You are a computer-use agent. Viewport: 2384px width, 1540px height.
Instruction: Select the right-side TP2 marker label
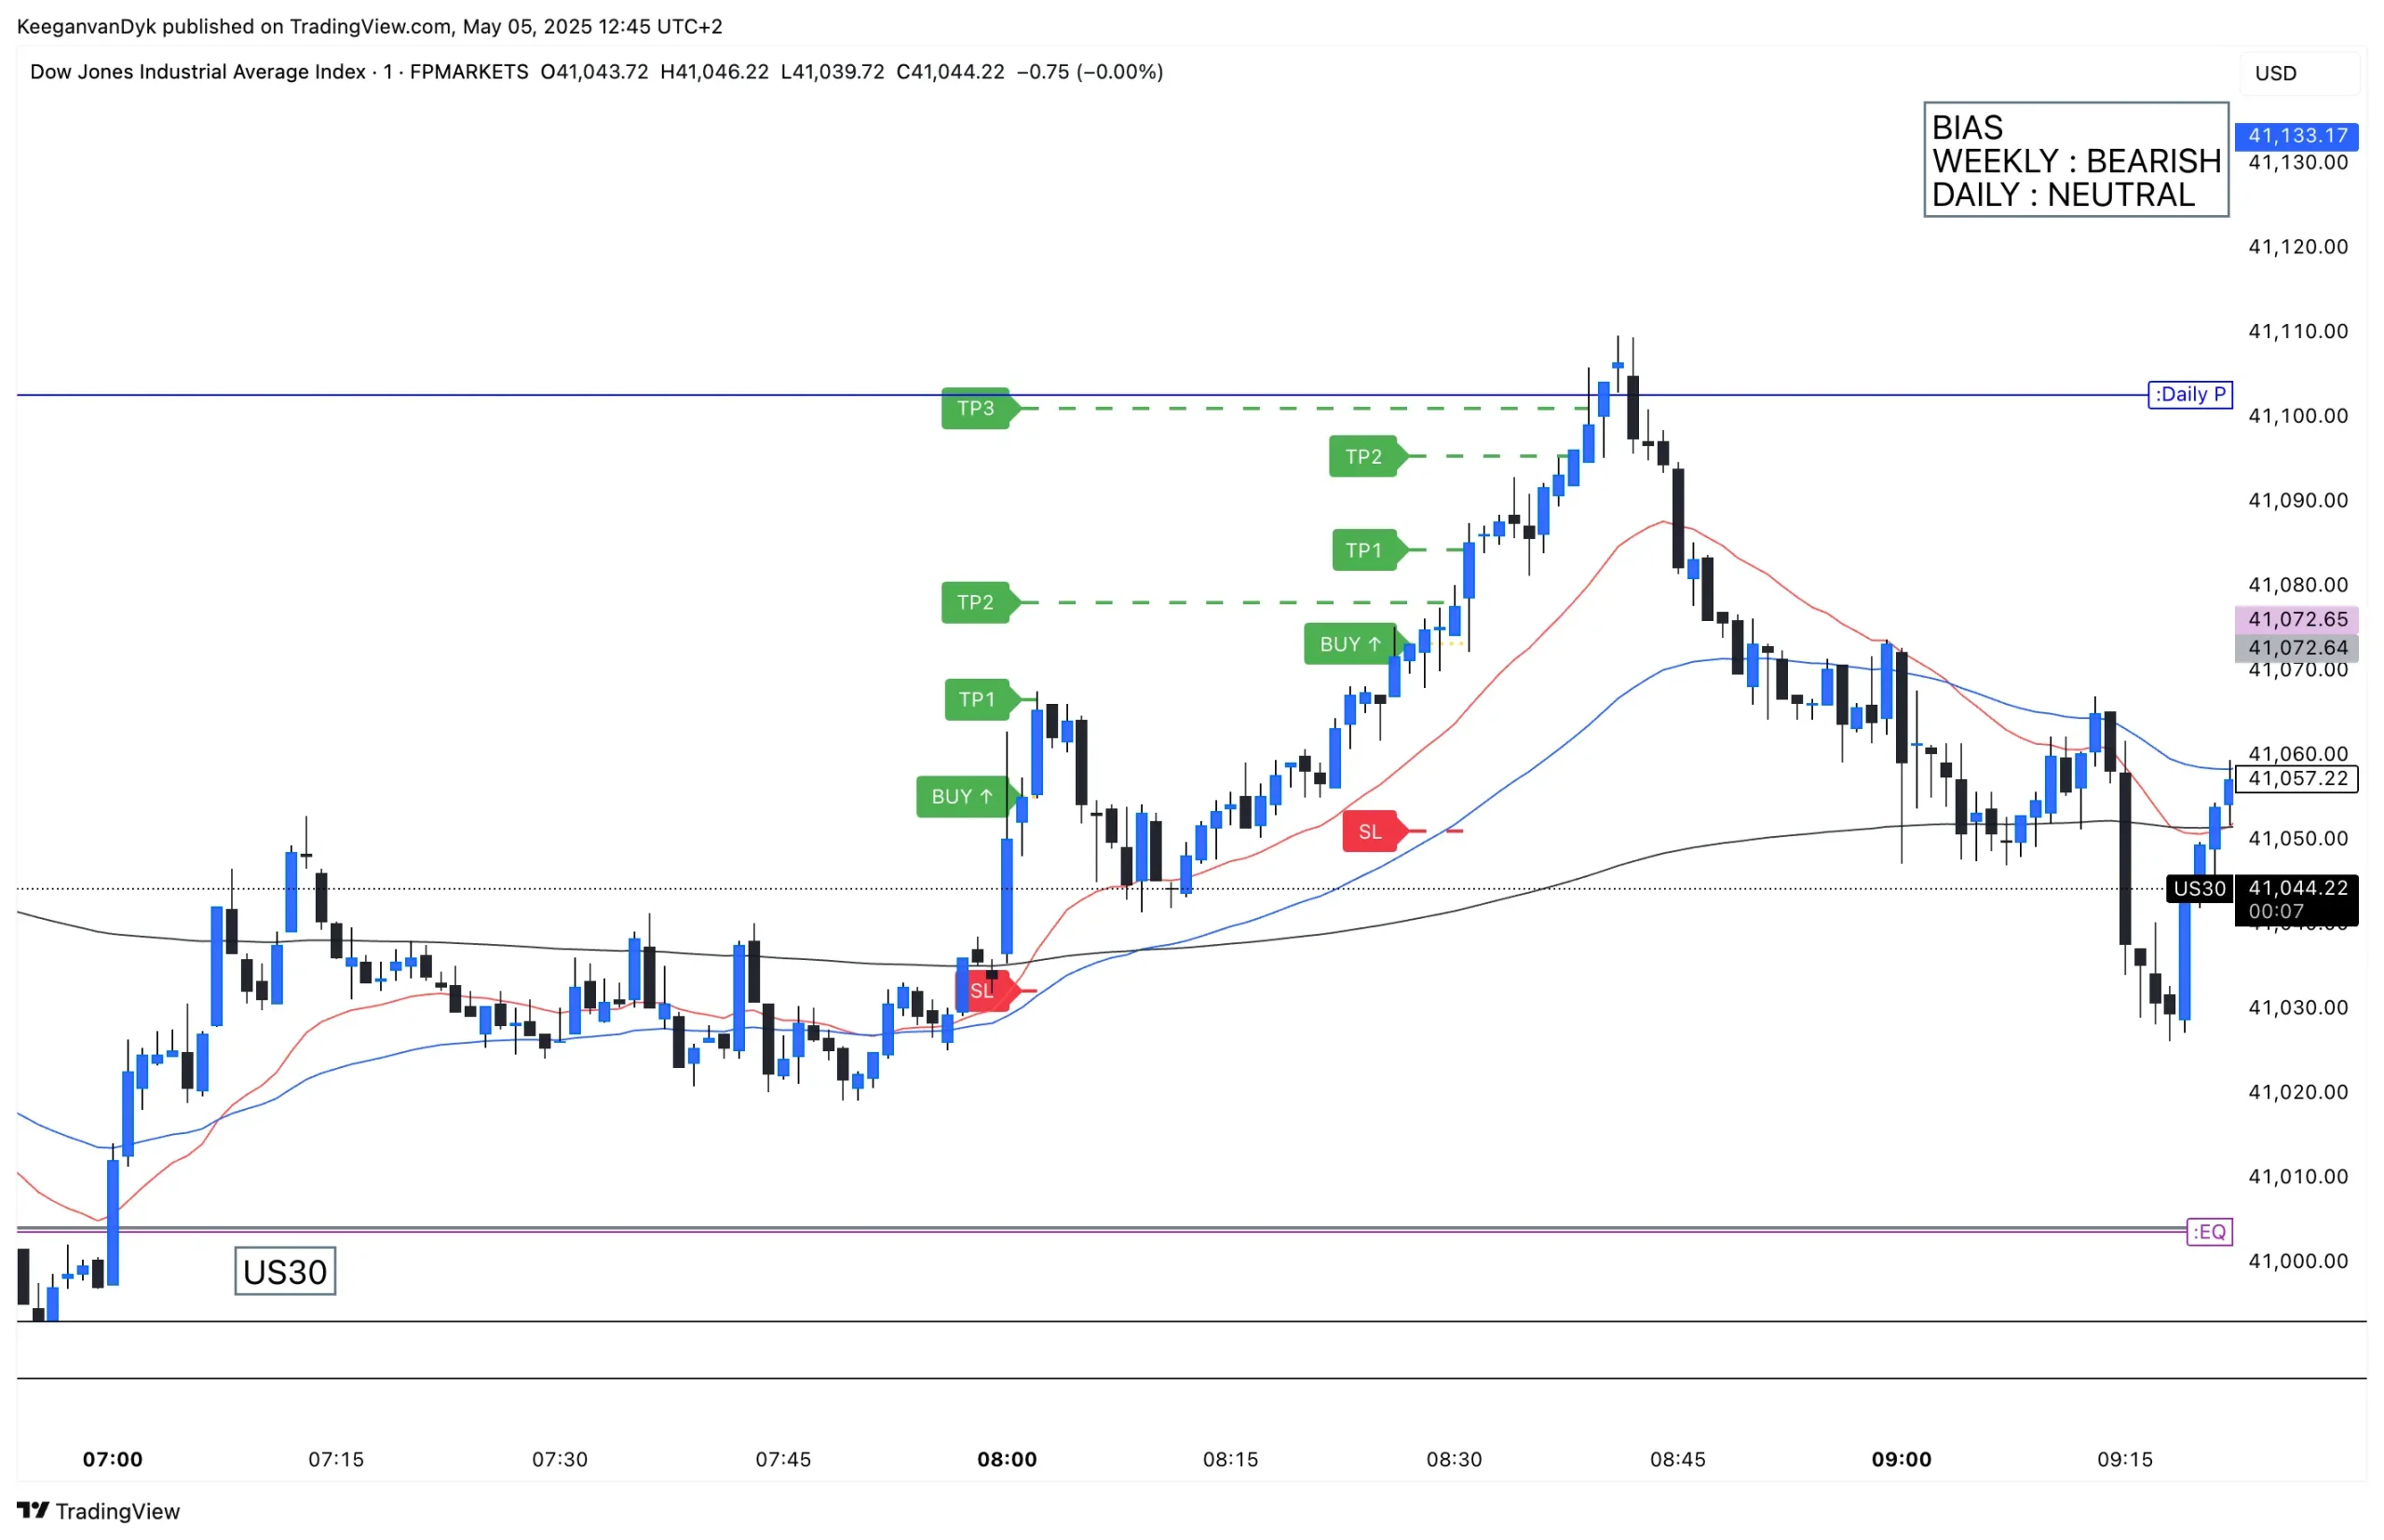(1364, 457)
